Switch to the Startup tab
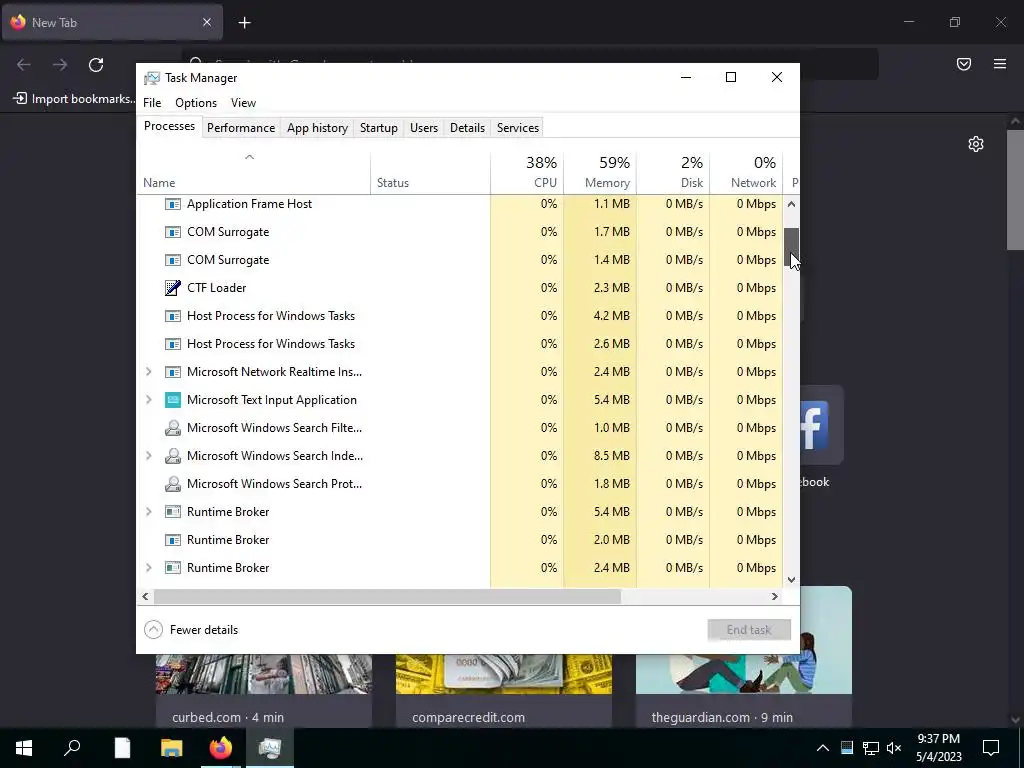 [379, 128]
